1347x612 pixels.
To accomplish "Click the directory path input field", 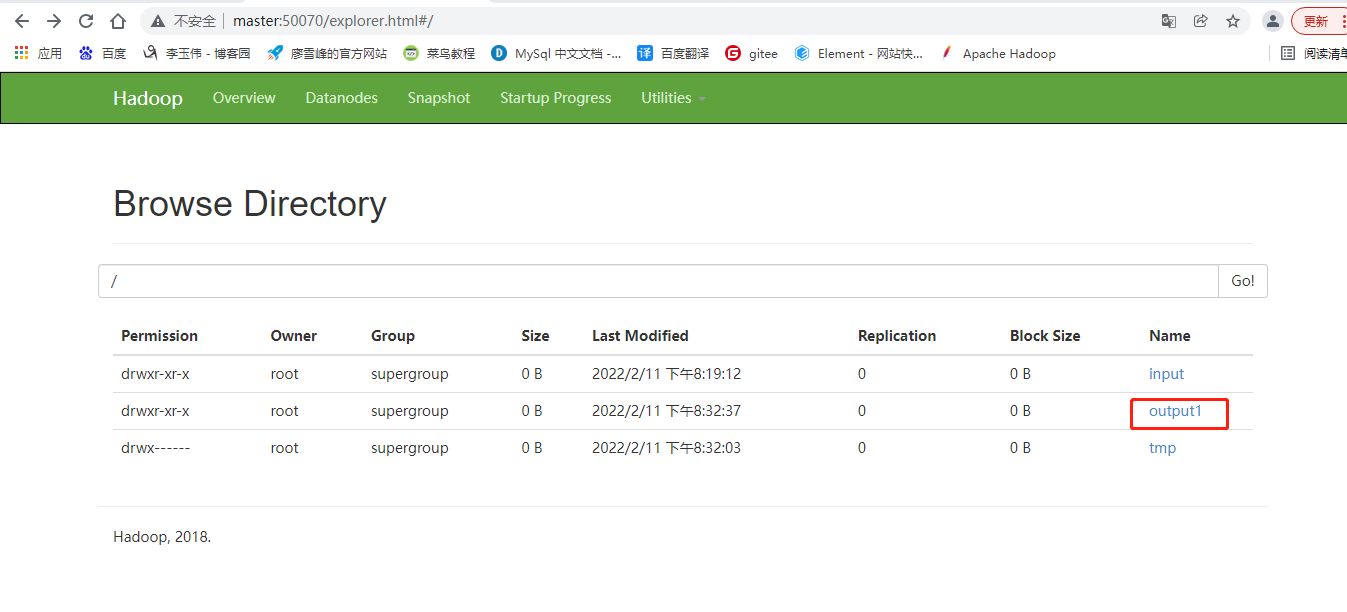I will (x=658, y=281).
